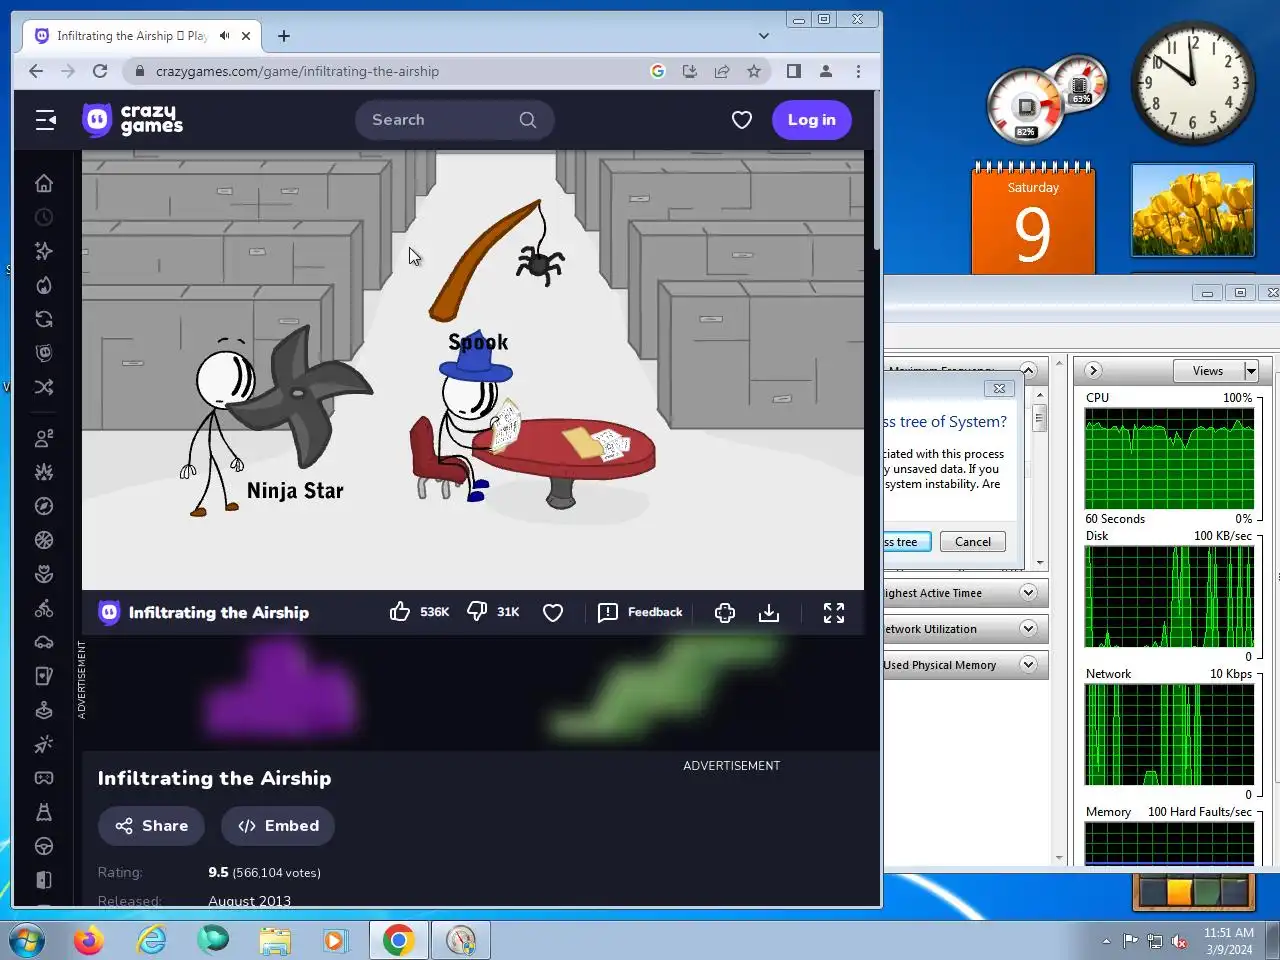
Task: Open Internet Explorer from the taskbar
Action: 151,941
